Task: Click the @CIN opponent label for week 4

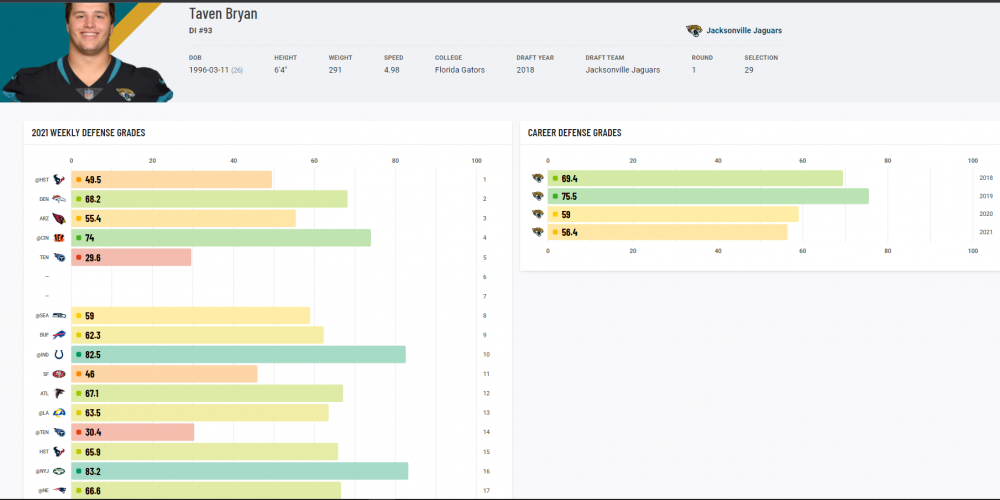Action: pos(42,239)
